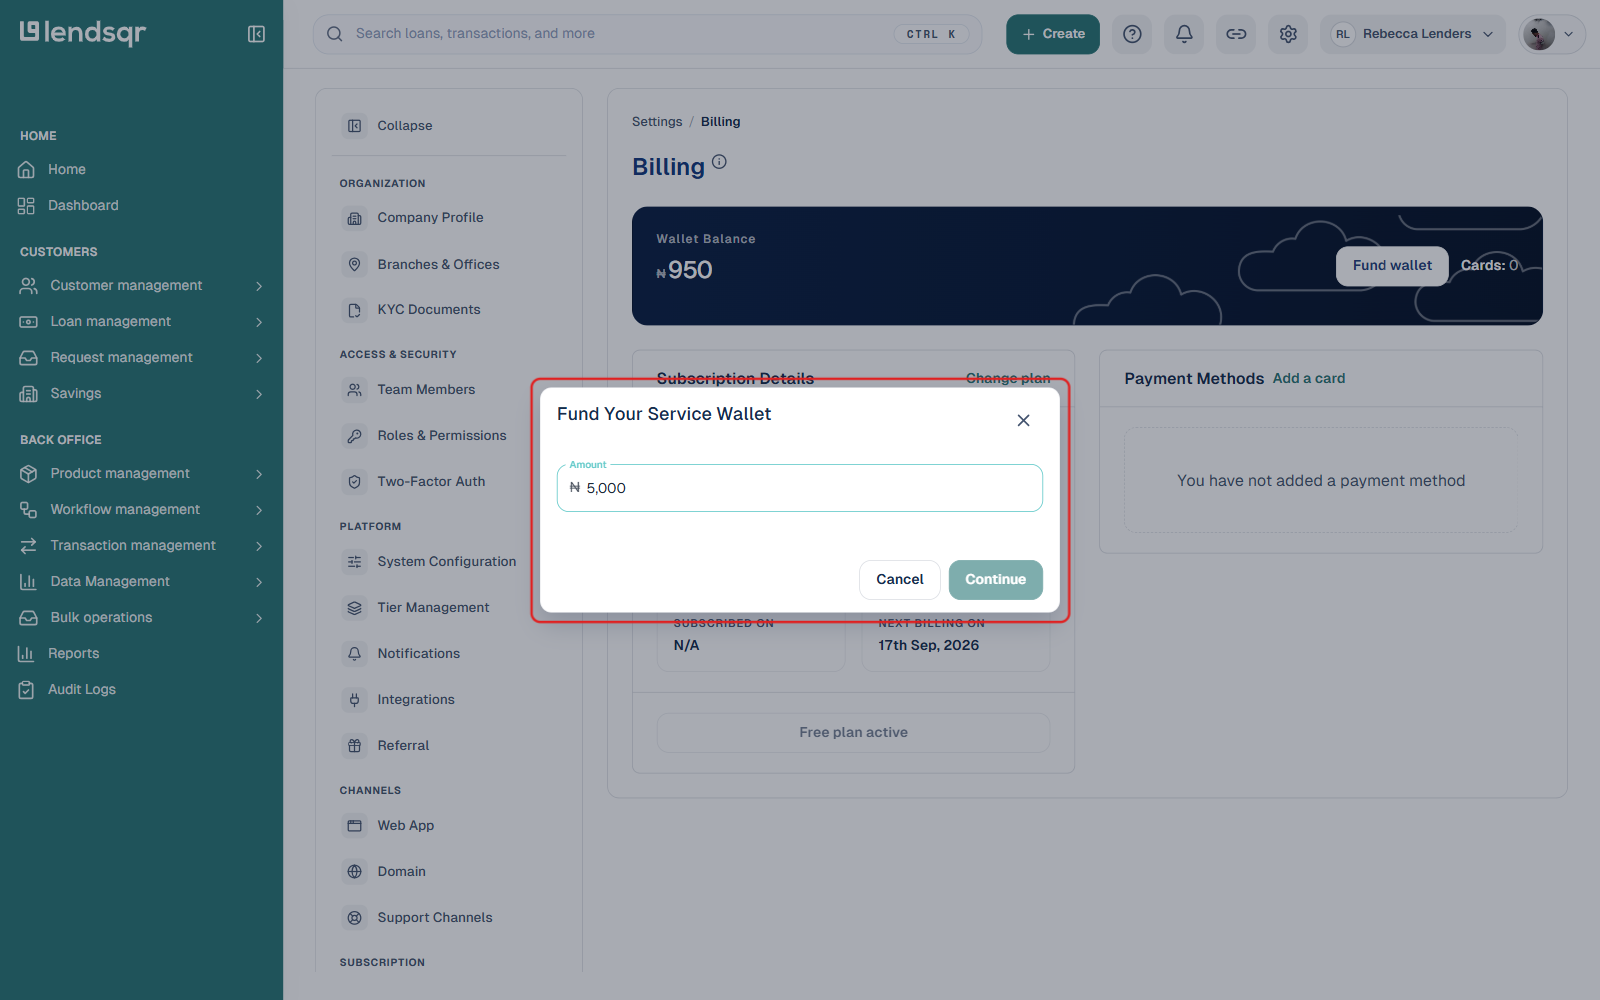Expand Bulk operations submenu
Image resolution: width=1600 pixels, height=1000 pixels.
pos(259,618)
